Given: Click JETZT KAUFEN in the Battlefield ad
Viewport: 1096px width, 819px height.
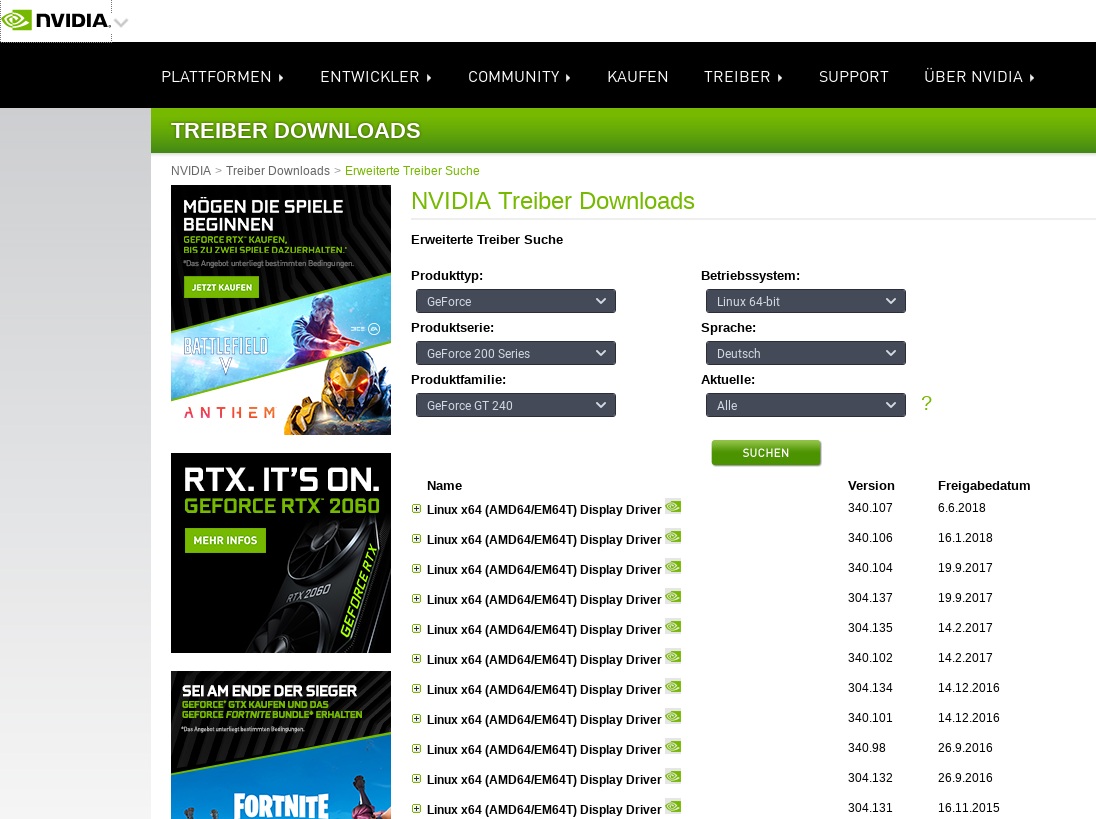Looking at the screenshot, I should point(222,287).
